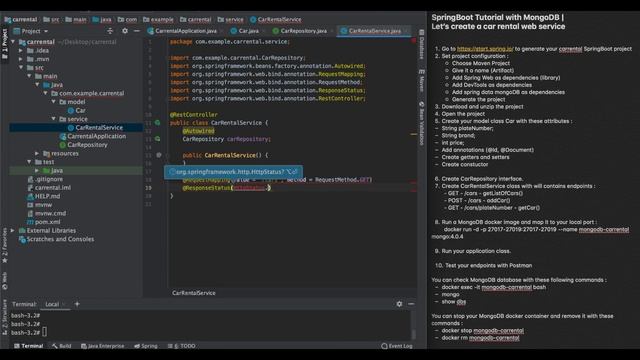Open the start.spring.io link in notes

coord(485,49)
